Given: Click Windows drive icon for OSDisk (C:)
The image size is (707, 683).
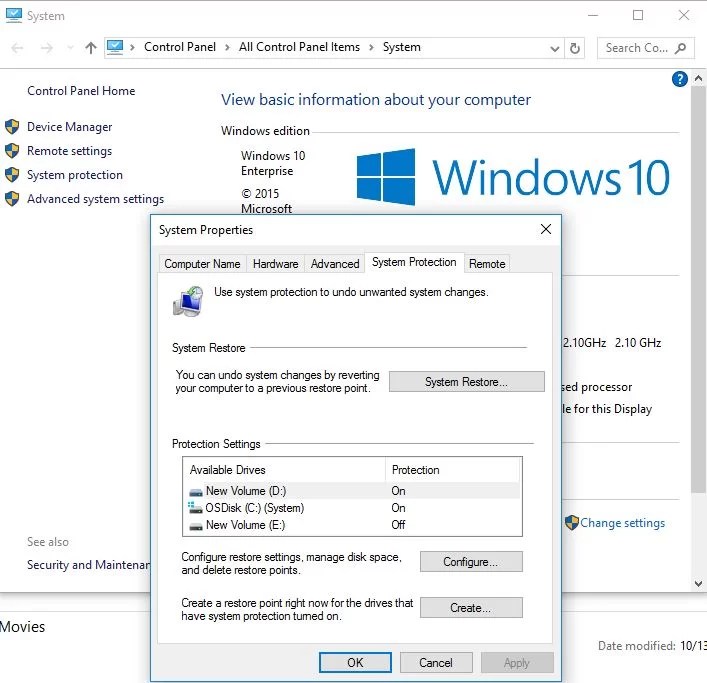Looking at the screenshot, I should coord(195,508).
